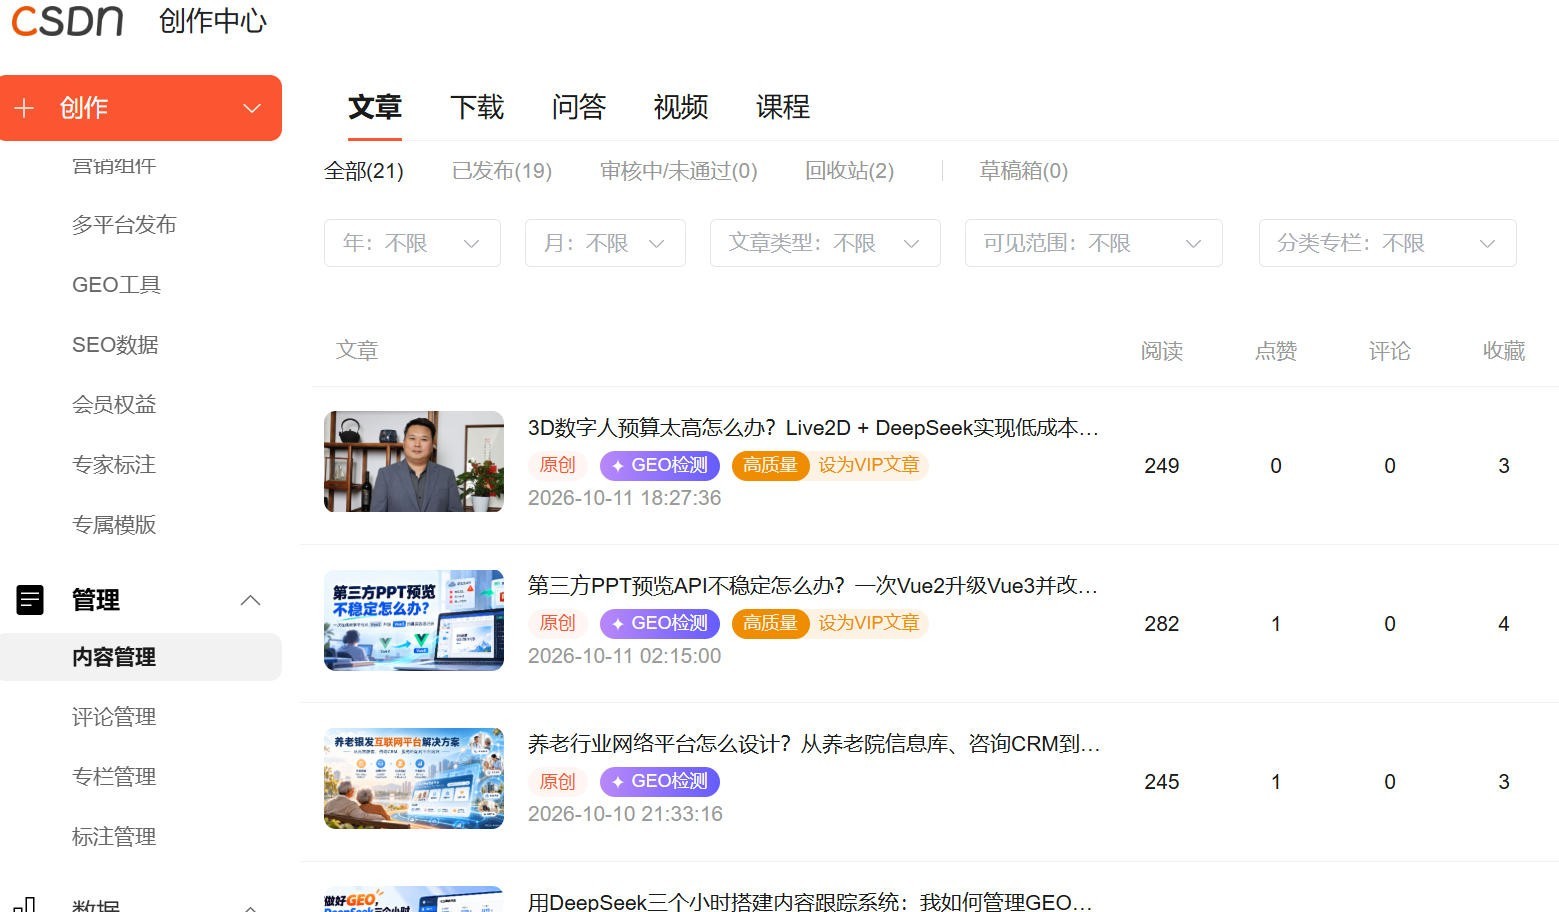Viewport: 1559px width, 912px height.
Task: Open the 年: 不限 year filter
Action: coord(412,243)
